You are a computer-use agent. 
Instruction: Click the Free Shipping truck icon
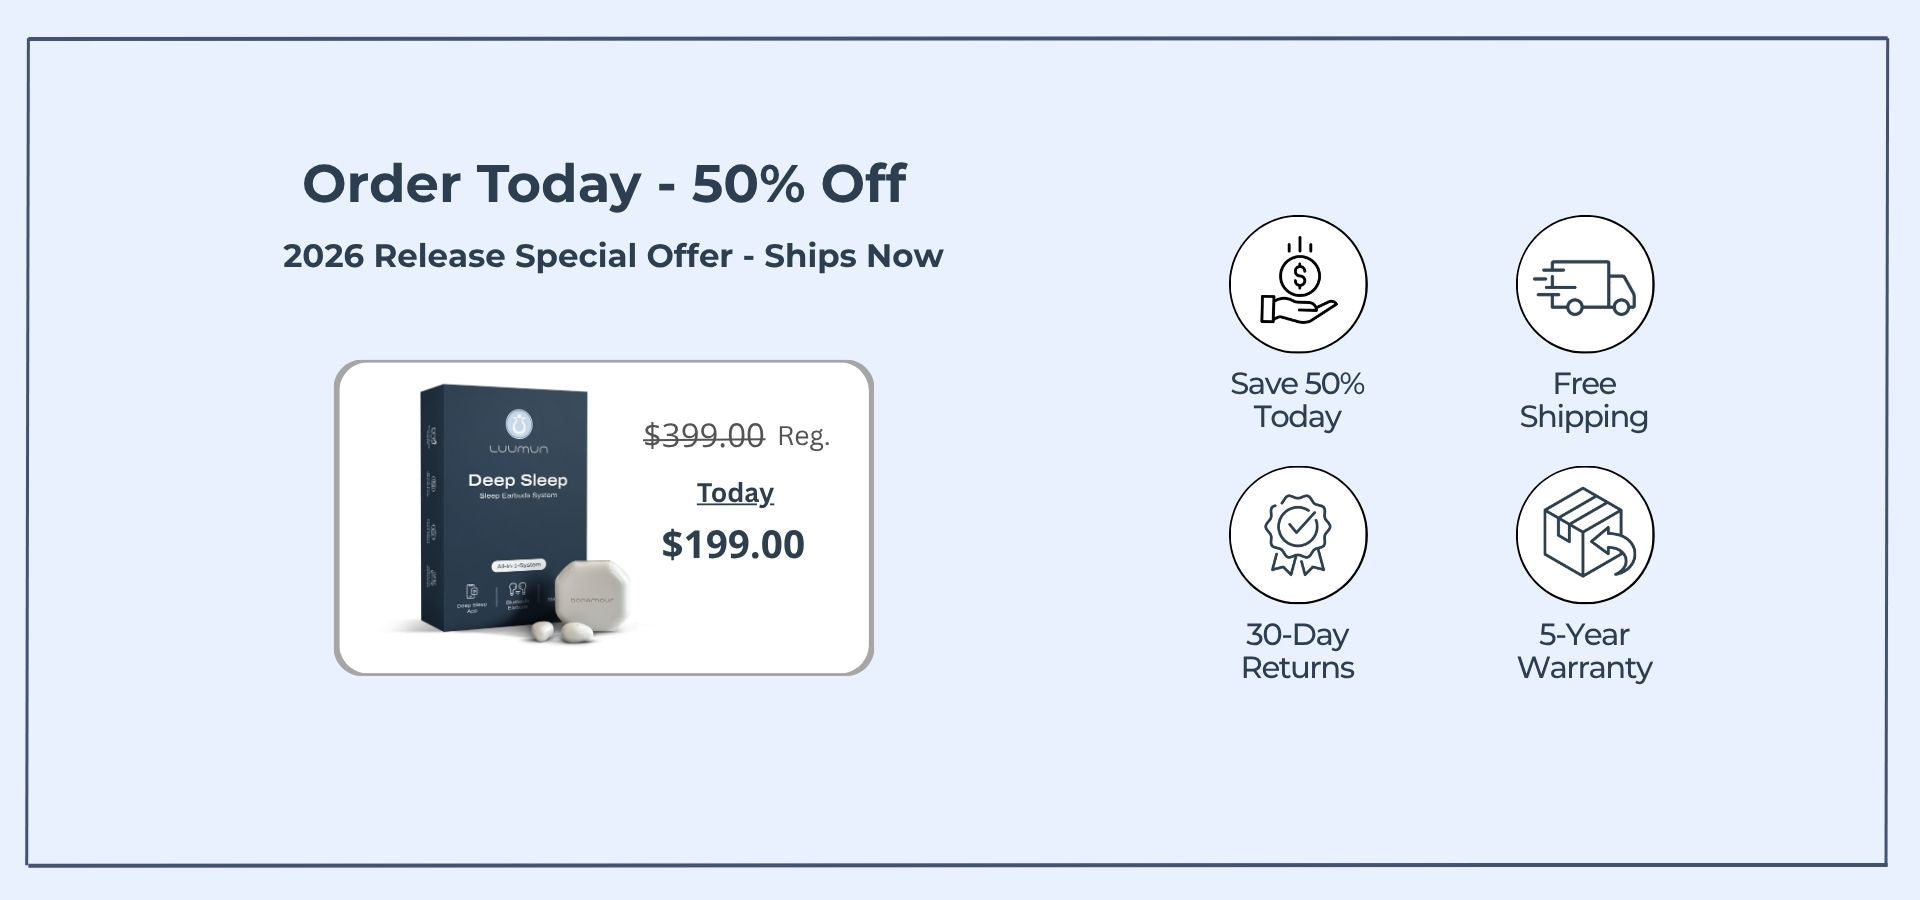1585,284
